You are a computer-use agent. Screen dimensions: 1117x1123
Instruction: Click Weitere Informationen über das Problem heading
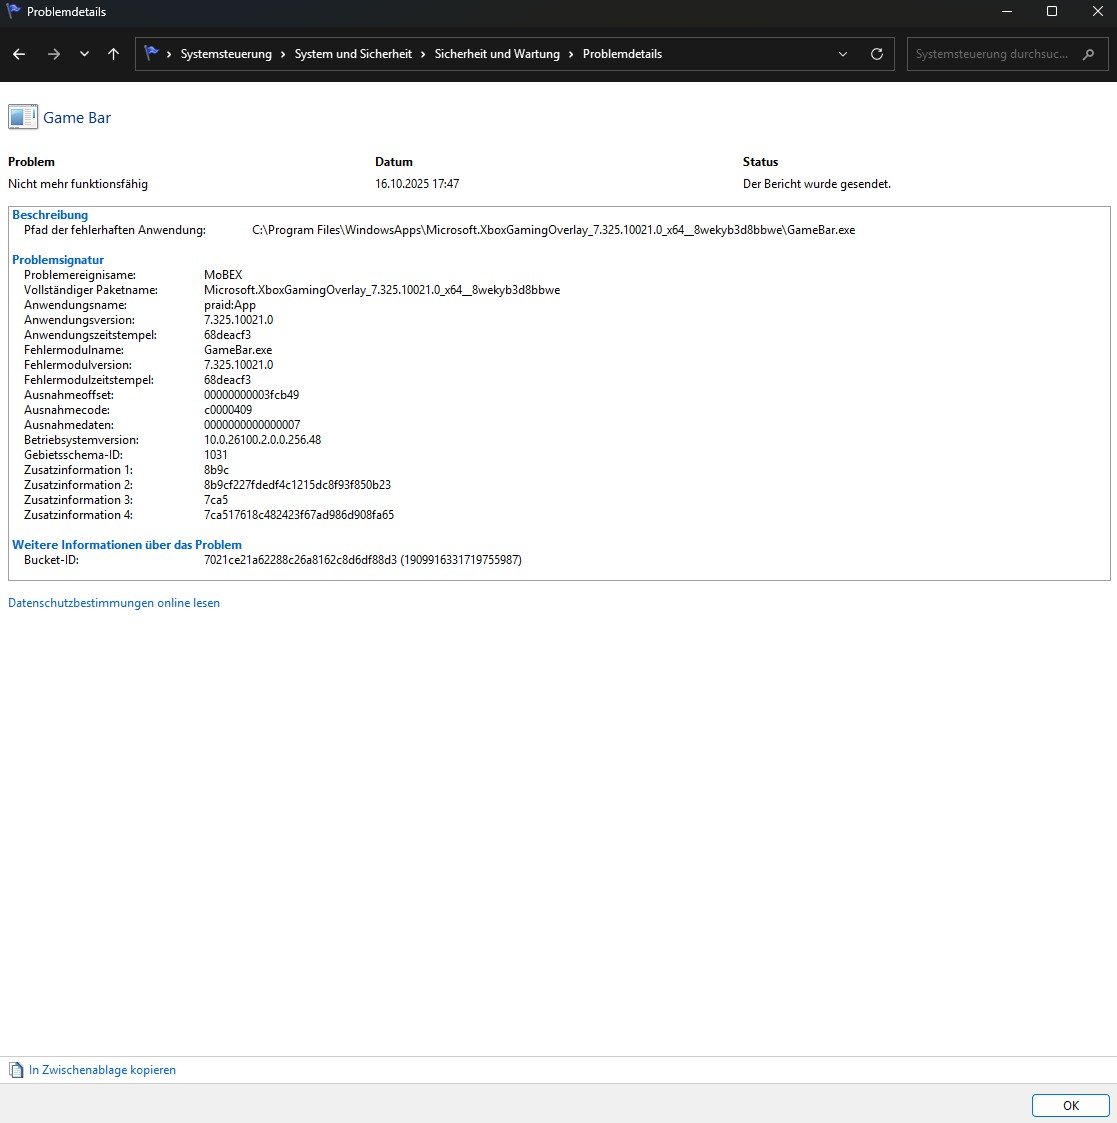point(127,545)
